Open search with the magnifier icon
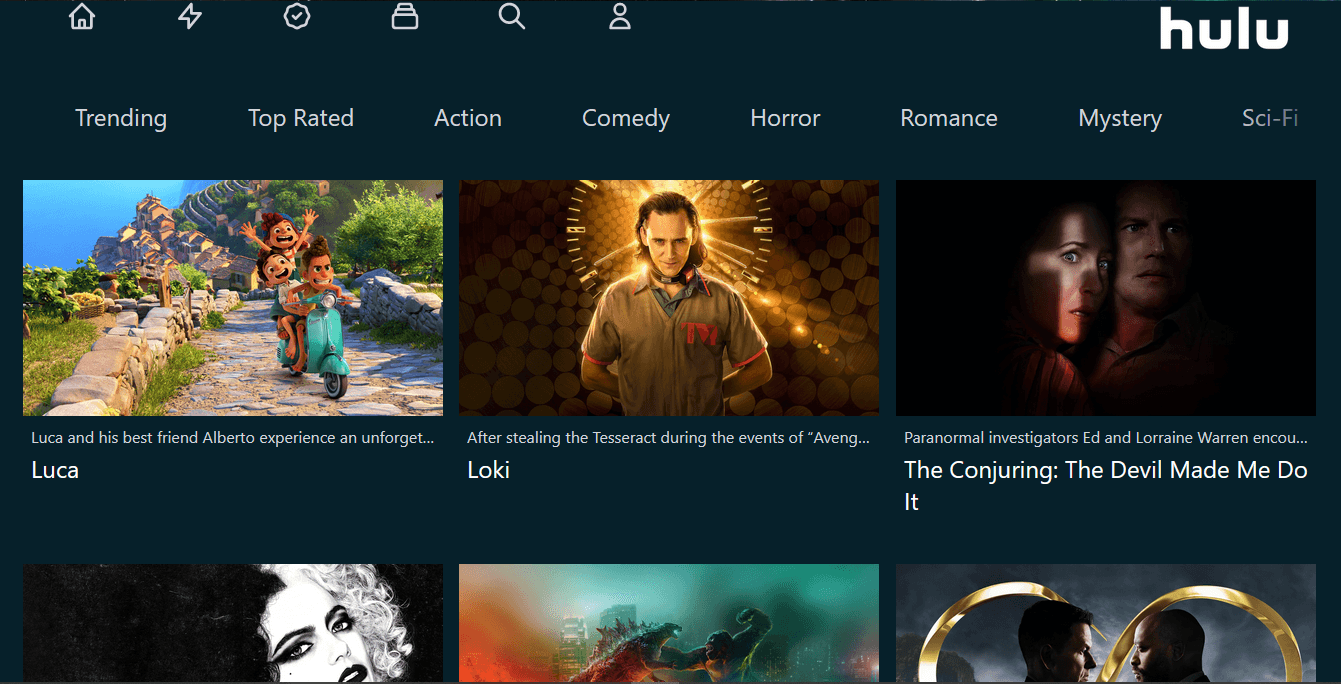 (512, 17)
